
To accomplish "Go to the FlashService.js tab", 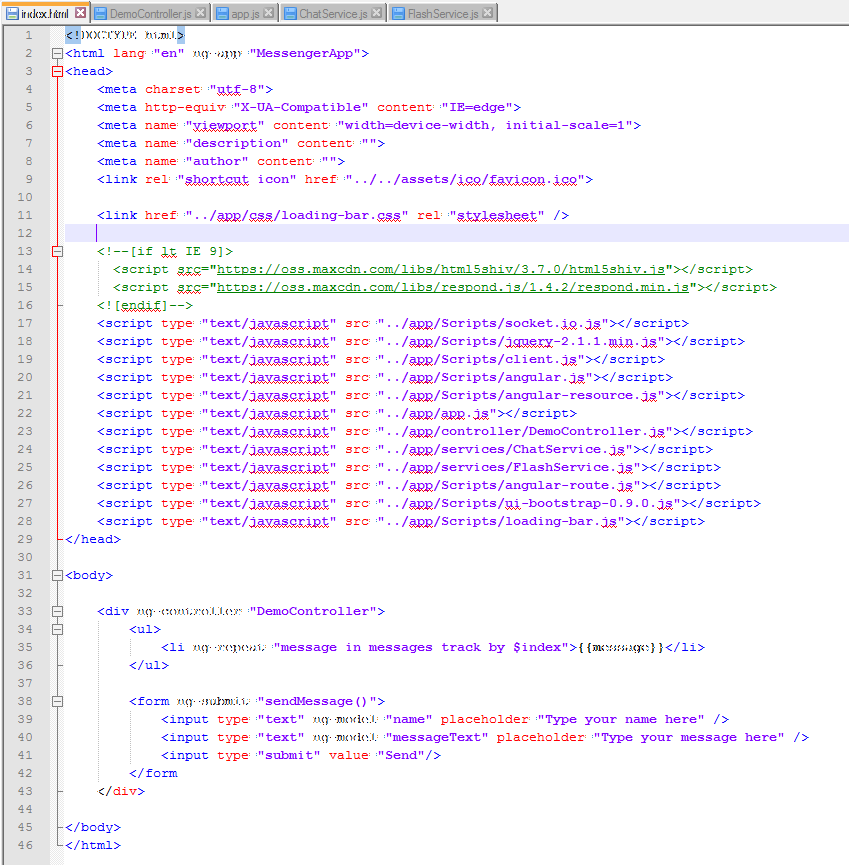I will pyautogui.click(x=443, y=13).
